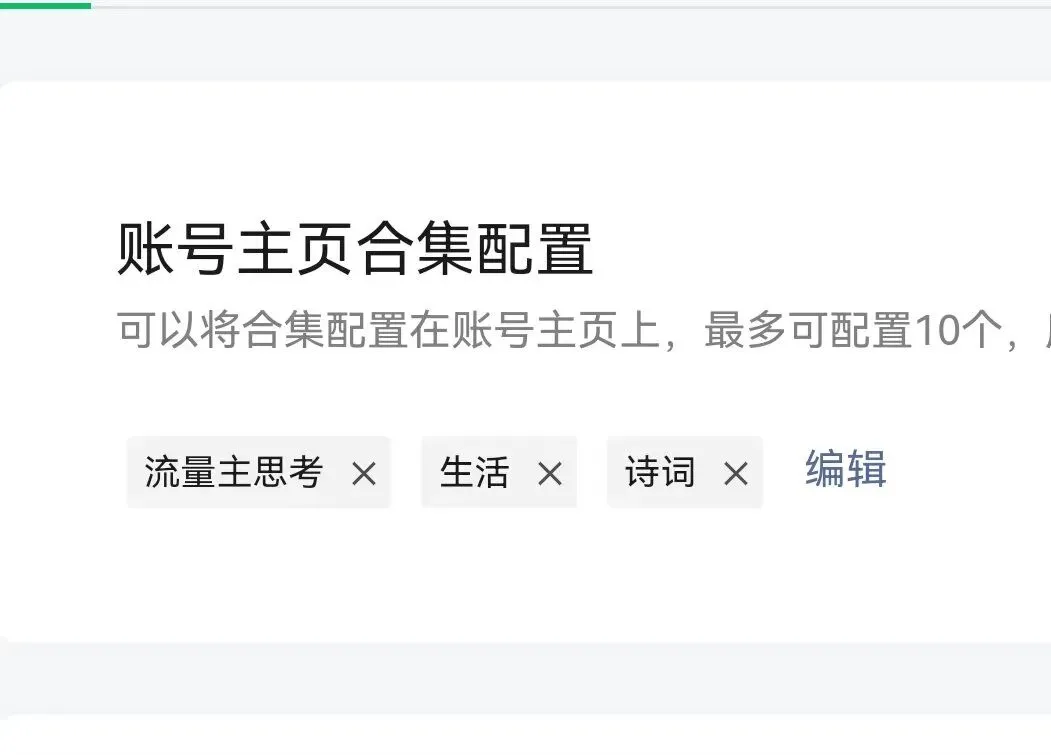
Task: Select the 诗词 tag label
Action: 660,472
